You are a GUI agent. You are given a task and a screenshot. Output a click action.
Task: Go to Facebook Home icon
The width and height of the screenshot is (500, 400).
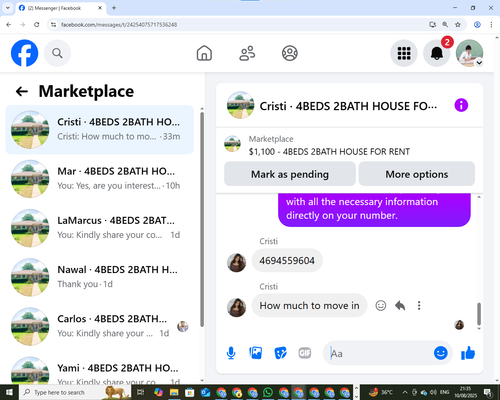204,53
